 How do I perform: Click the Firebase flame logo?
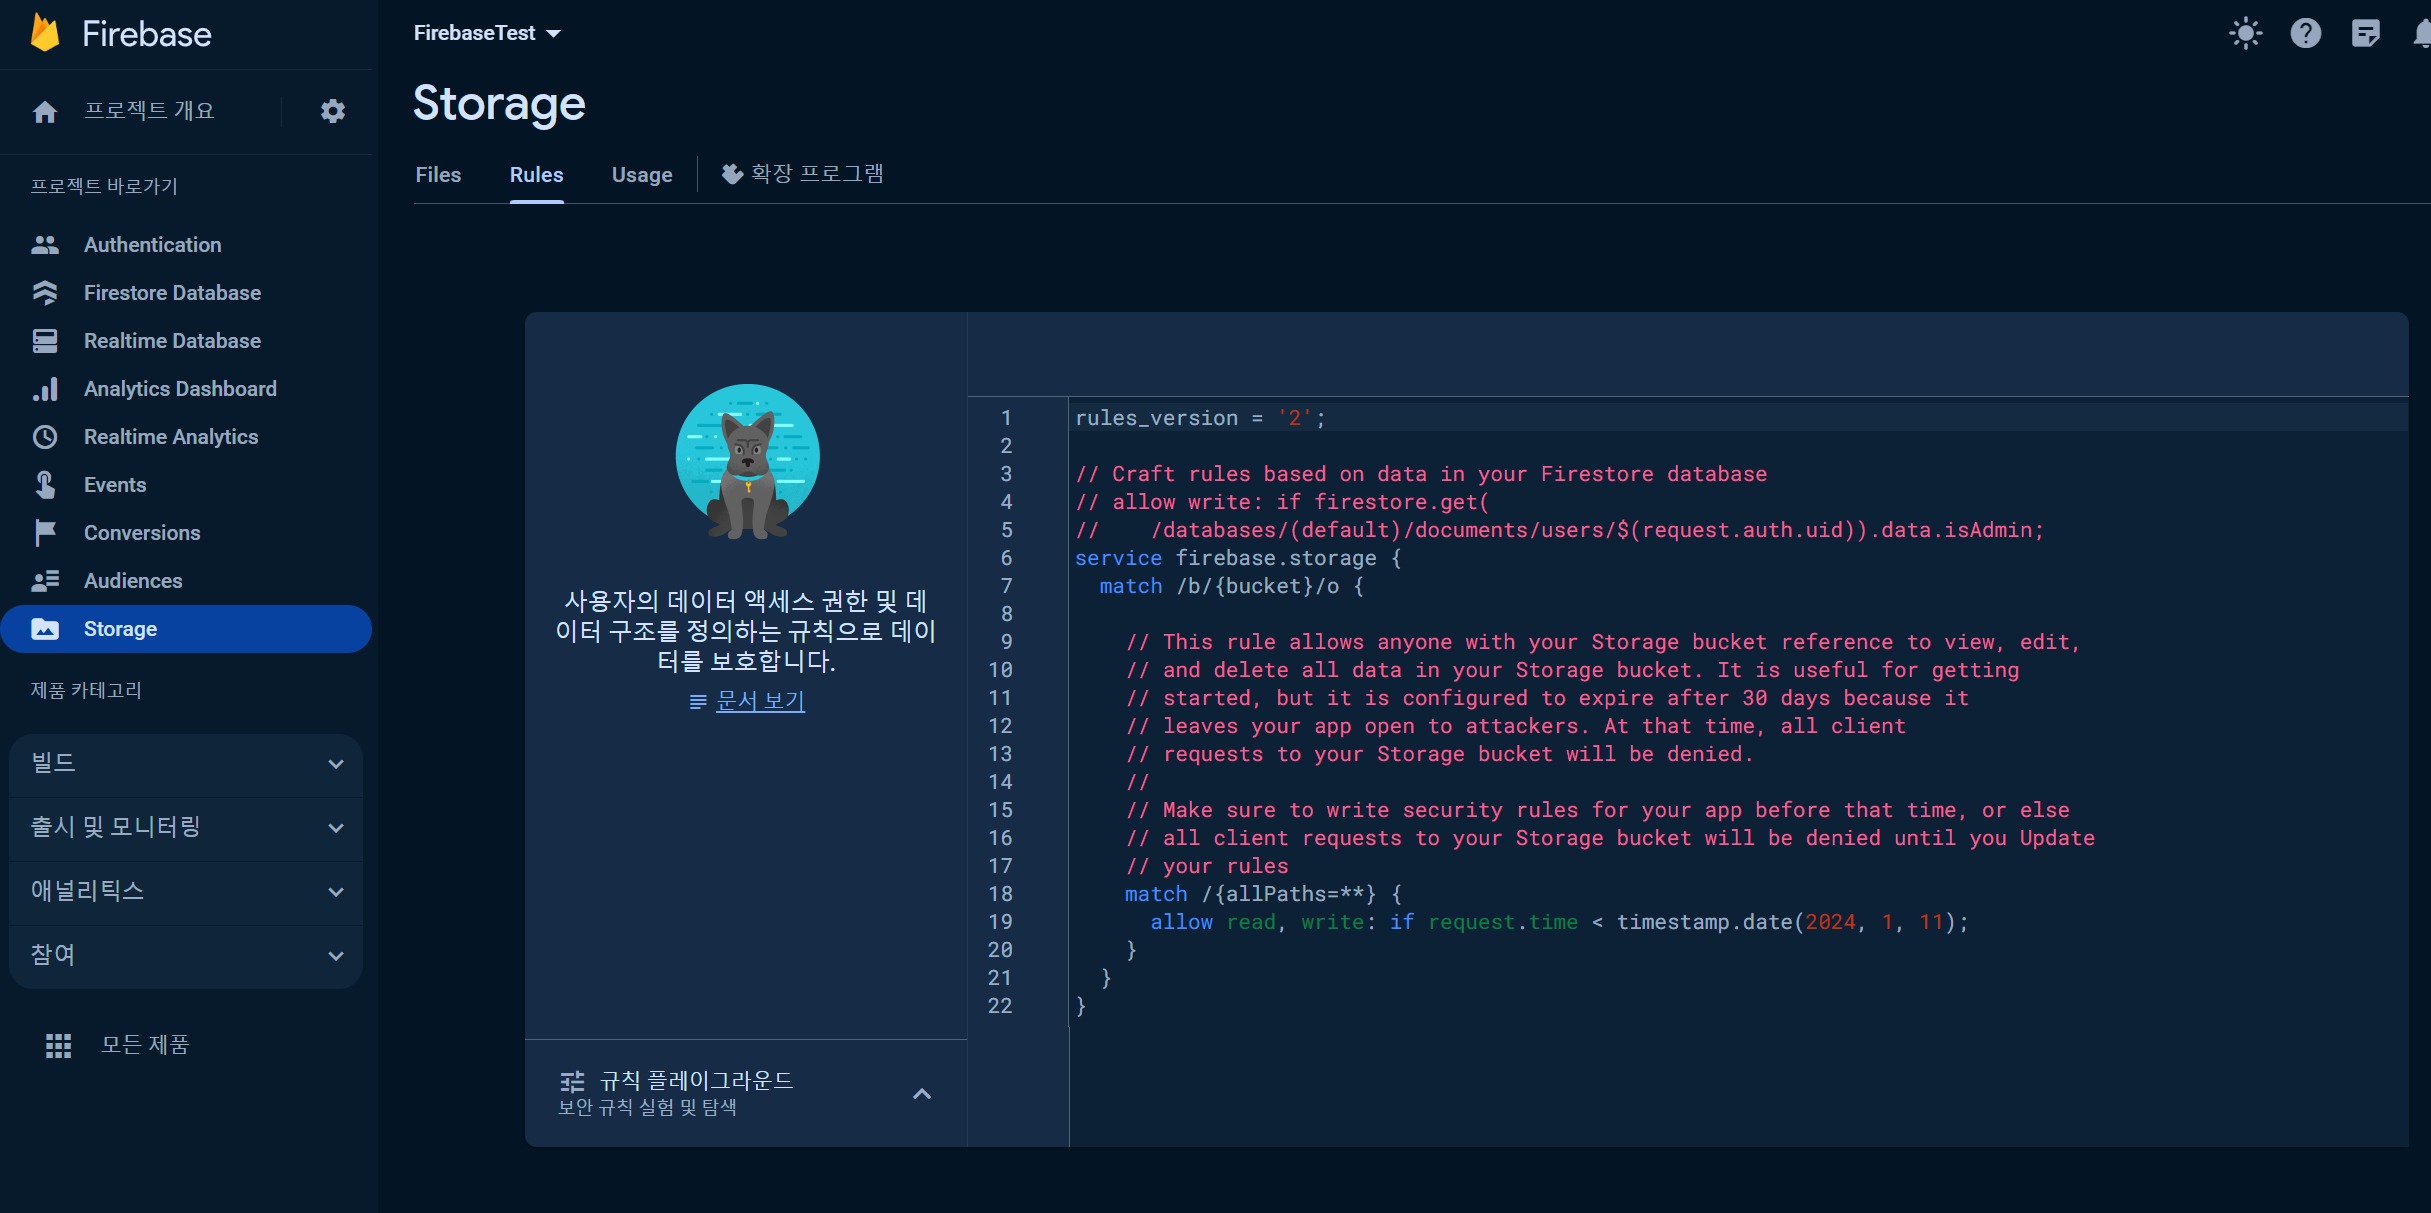(x=45, y=33)
